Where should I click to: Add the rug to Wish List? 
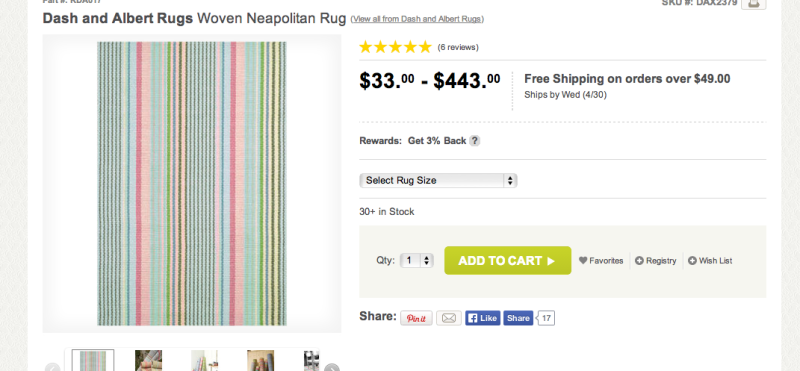(x=710, y=261)
